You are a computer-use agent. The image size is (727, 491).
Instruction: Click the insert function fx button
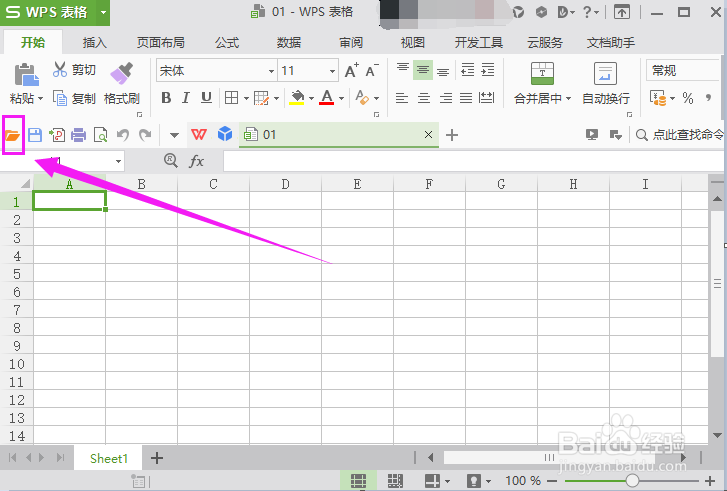point(197,161)
